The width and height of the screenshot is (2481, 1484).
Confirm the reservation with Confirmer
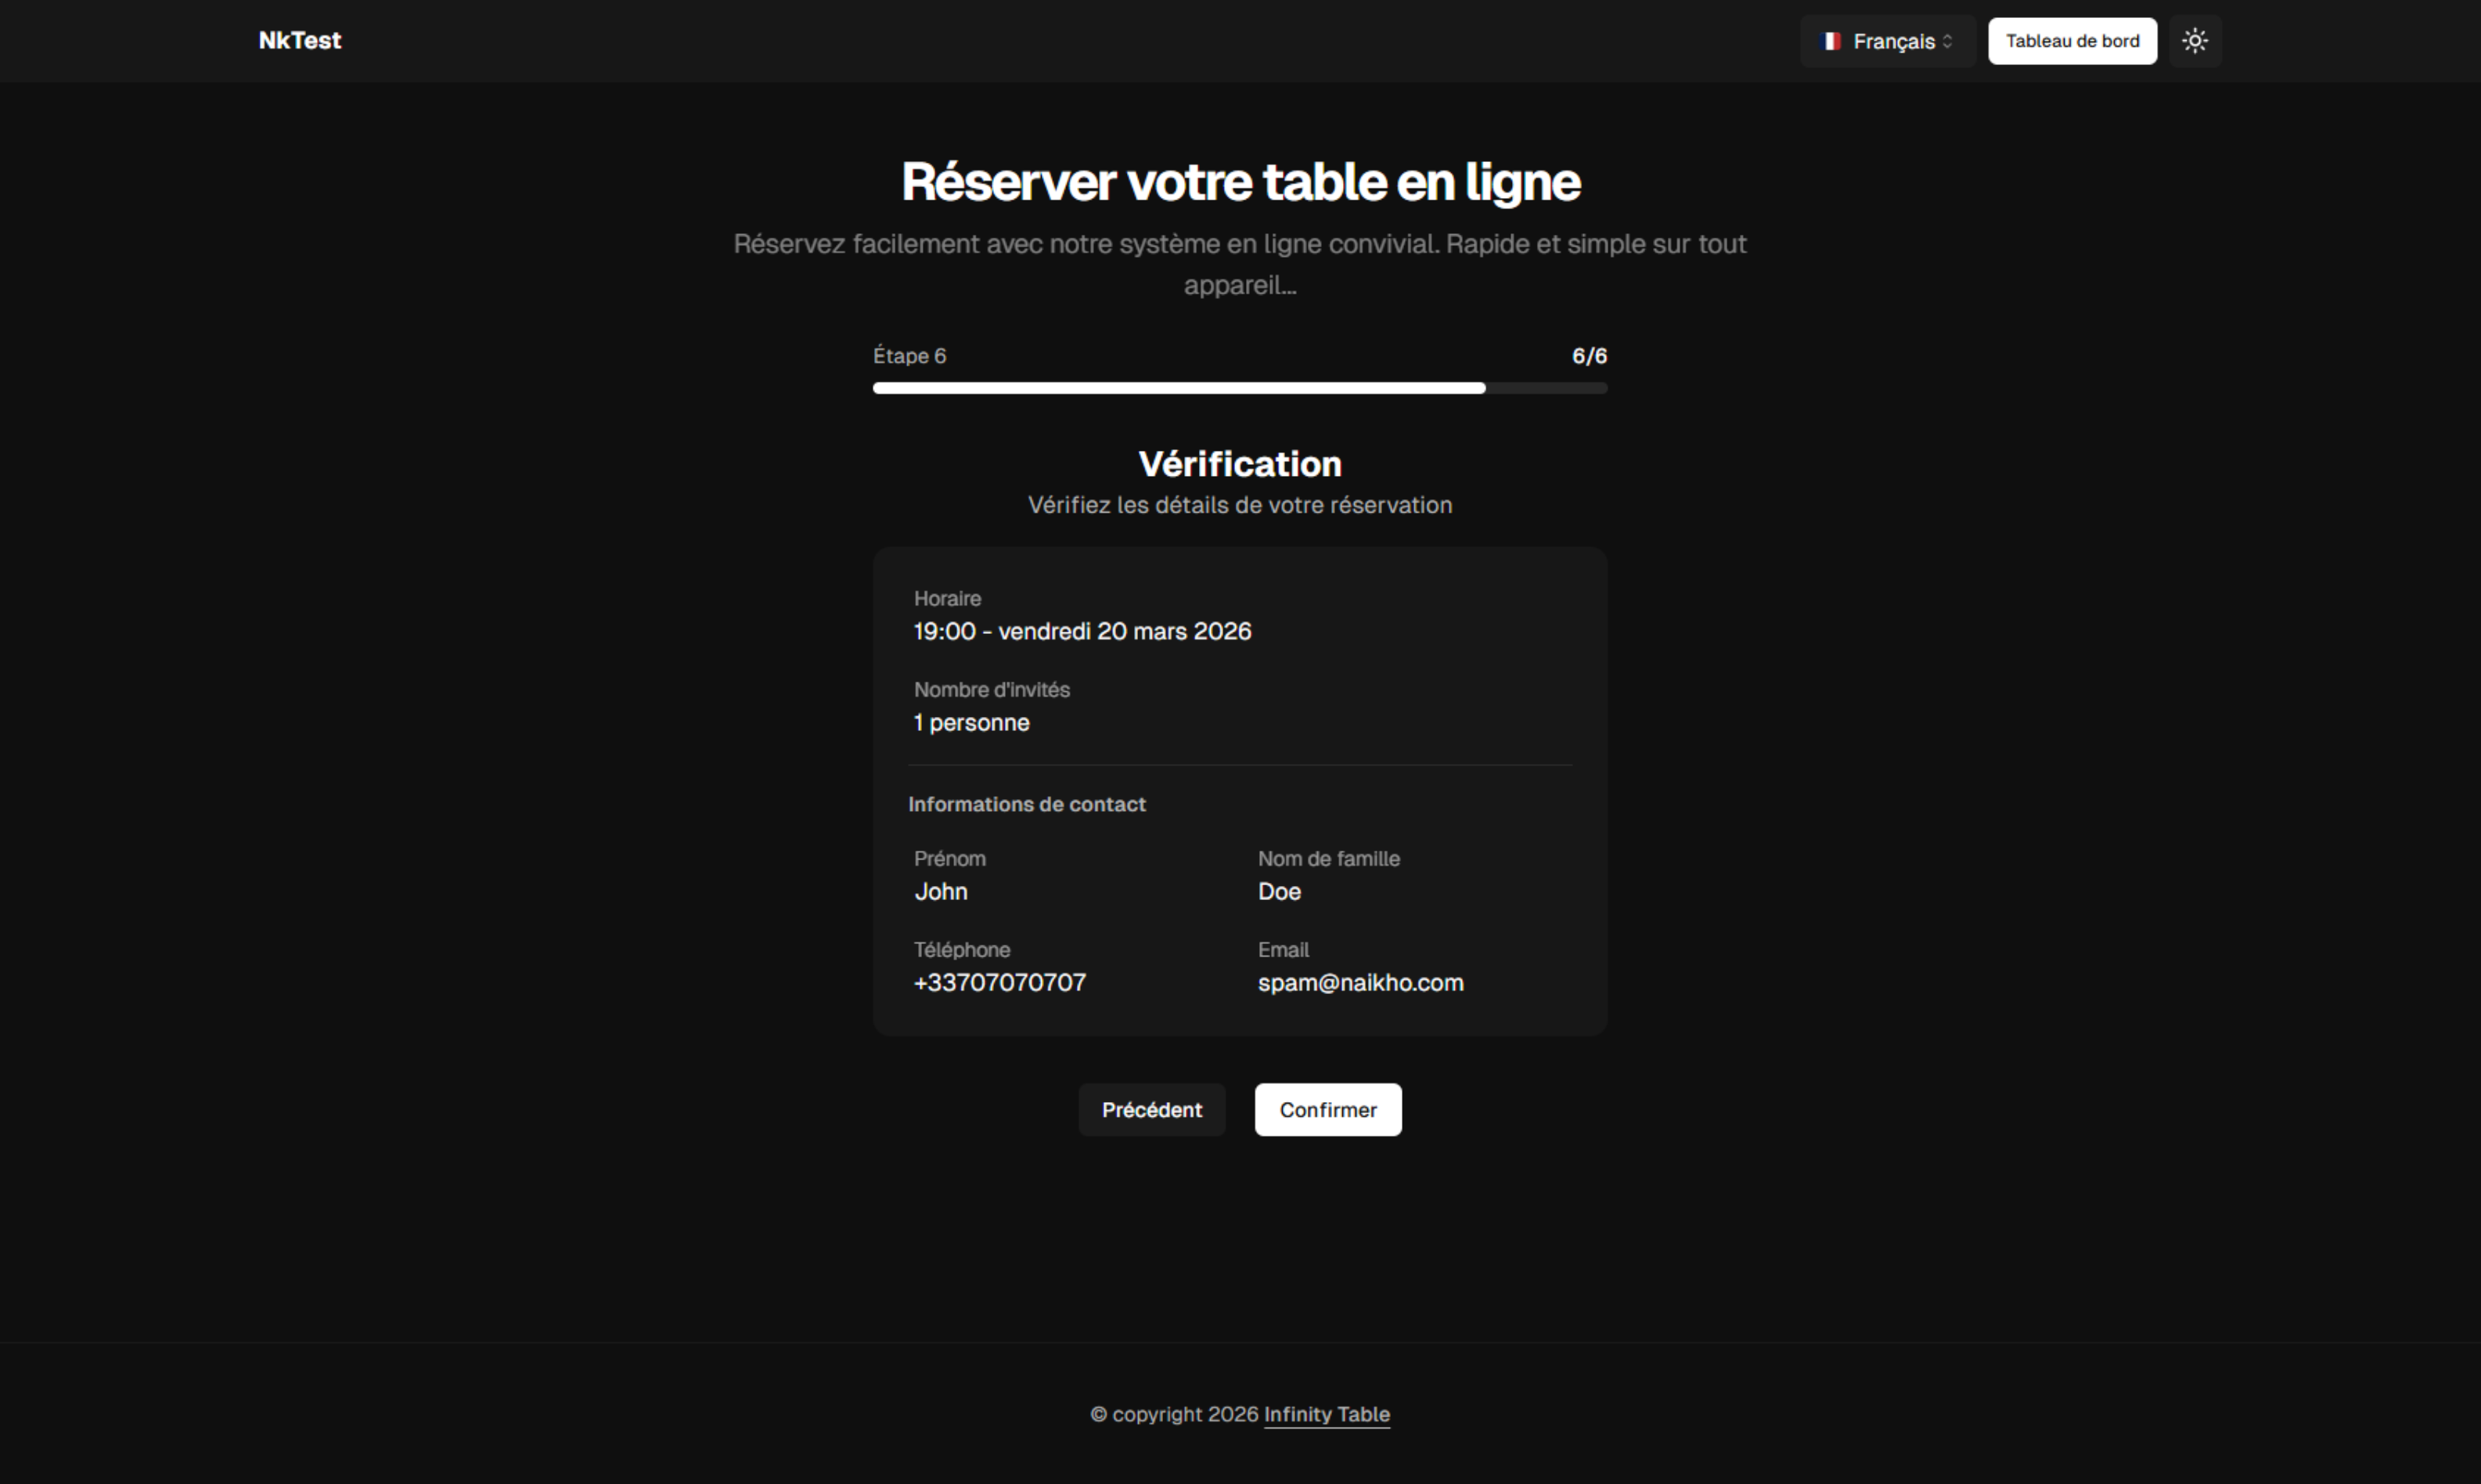pos(1328,1109)
